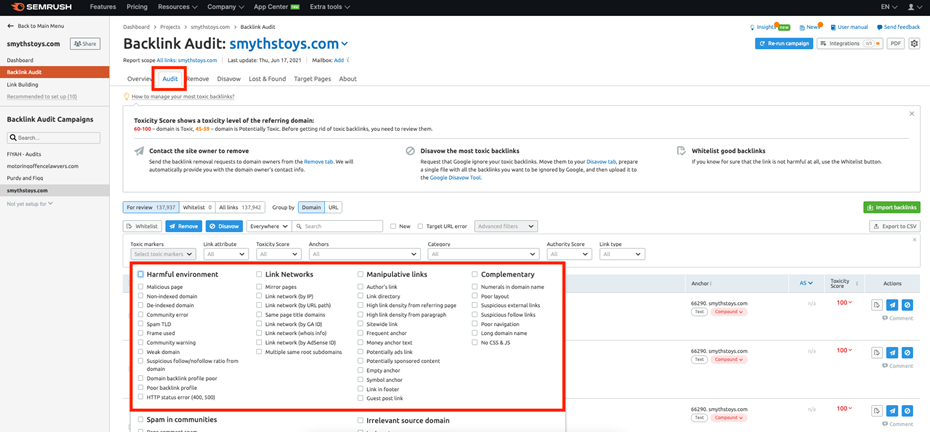This screenshot has width=930, height=432.
Task: Open the Toxicity Score filter dropdown
Action: coord(279,254)
